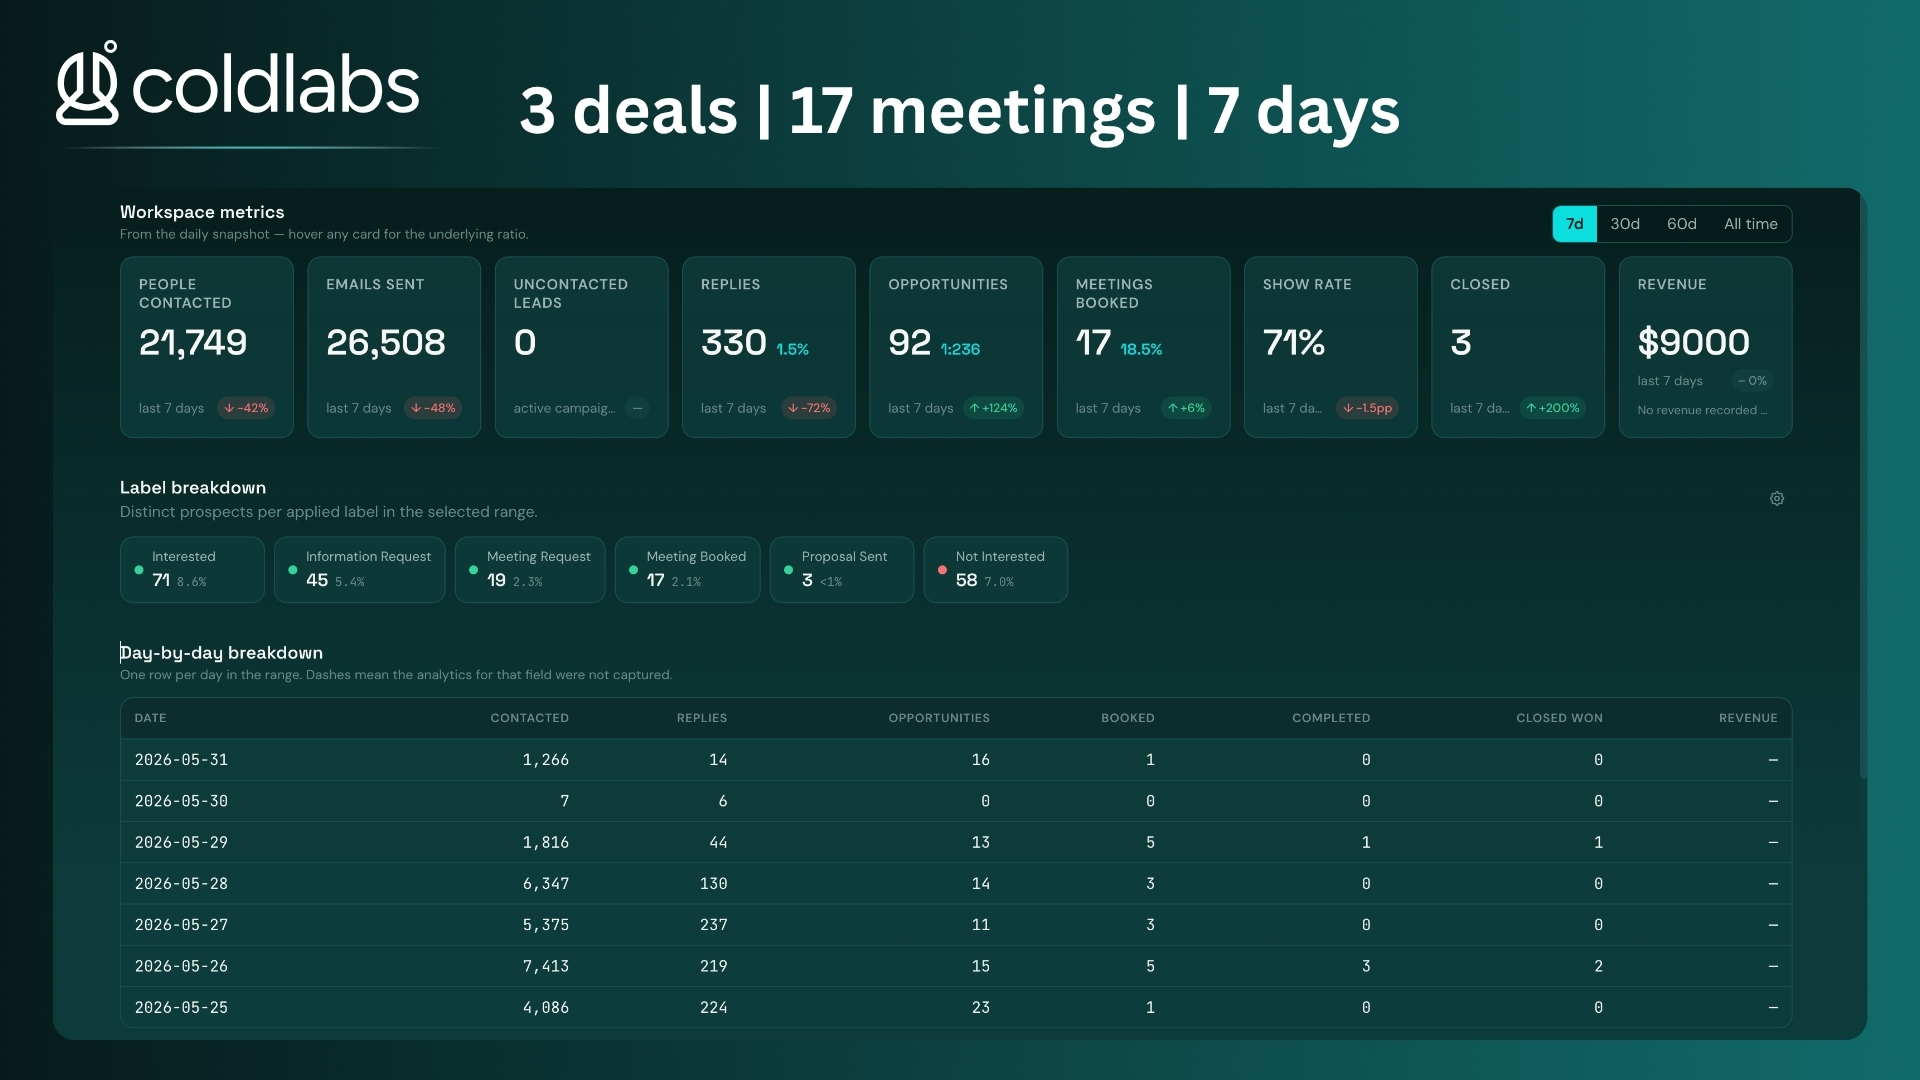Click the 1.5% reply rate value
This screenshot has height=1080, width=1920.
click(792, 349)
